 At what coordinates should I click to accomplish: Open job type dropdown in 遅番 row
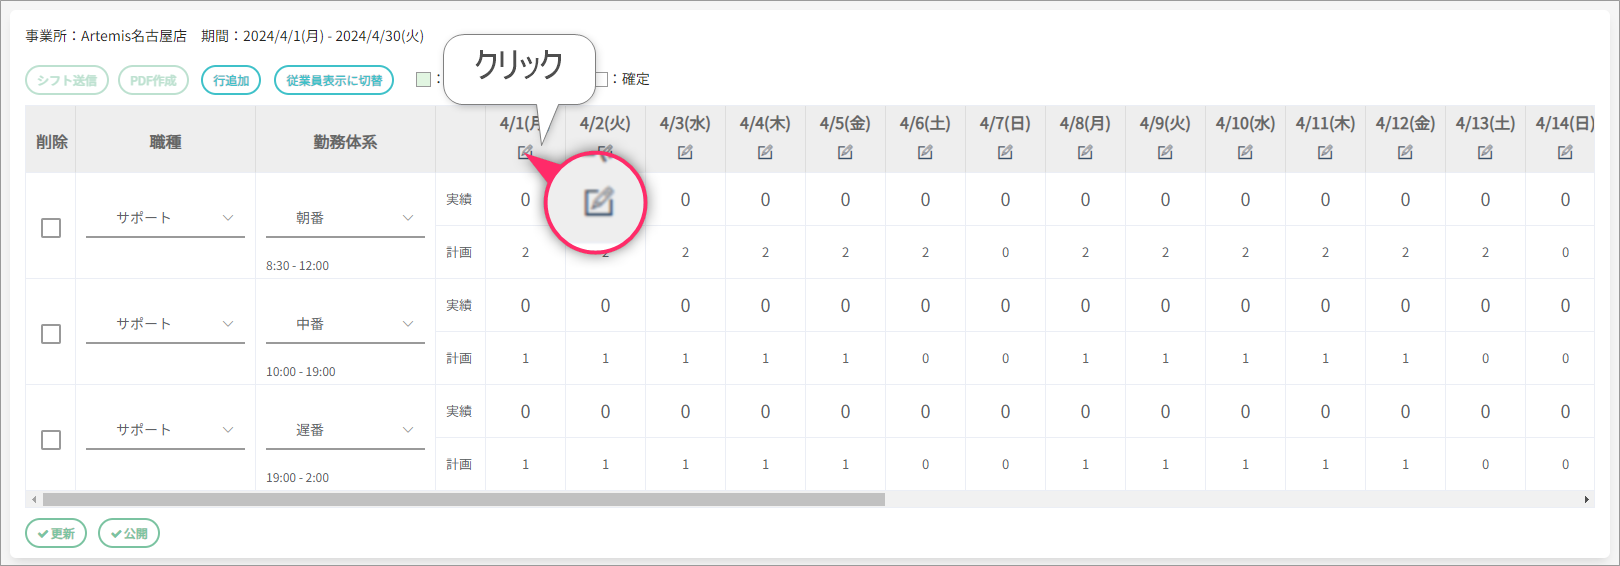pyautogui.click(x=165, y=430)
